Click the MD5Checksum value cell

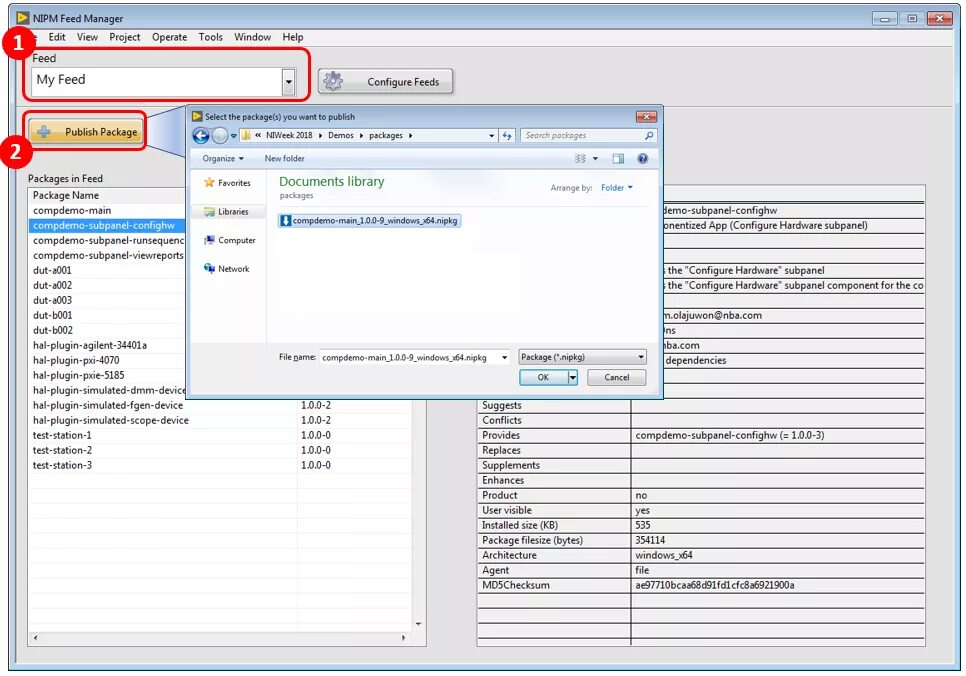point(777,585)
